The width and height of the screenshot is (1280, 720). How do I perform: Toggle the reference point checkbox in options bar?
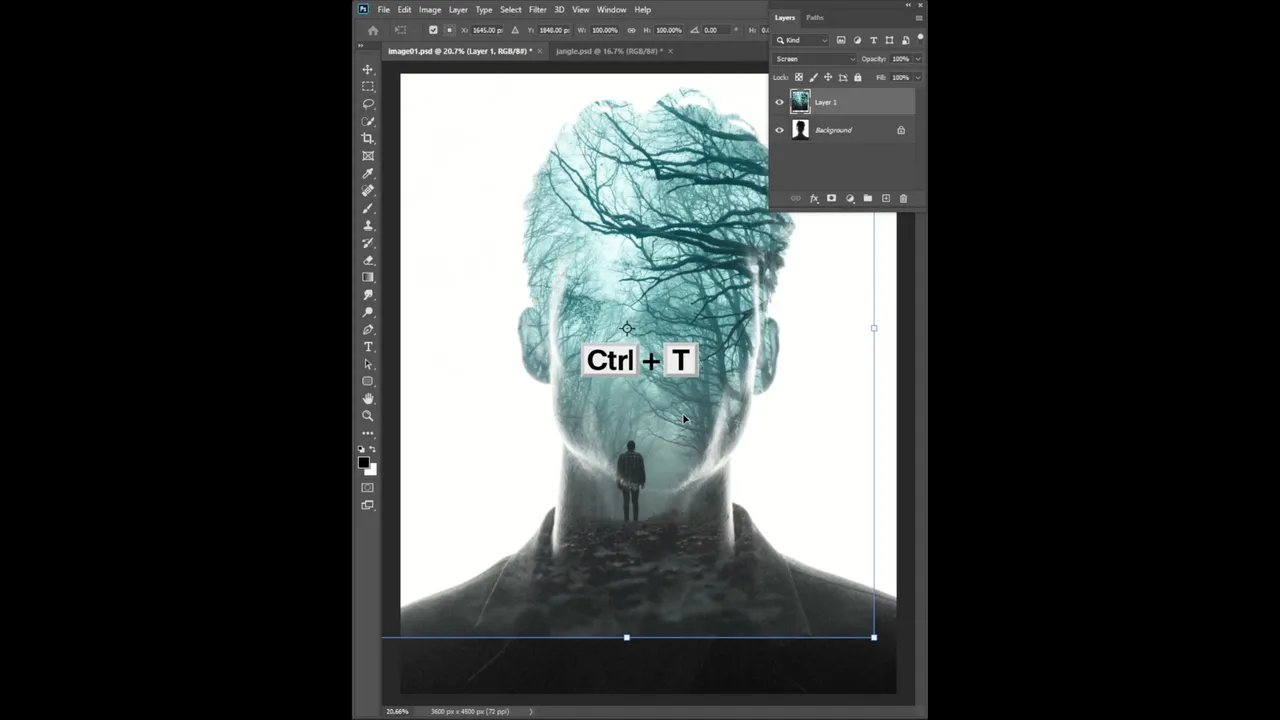[x=433, y=30]
